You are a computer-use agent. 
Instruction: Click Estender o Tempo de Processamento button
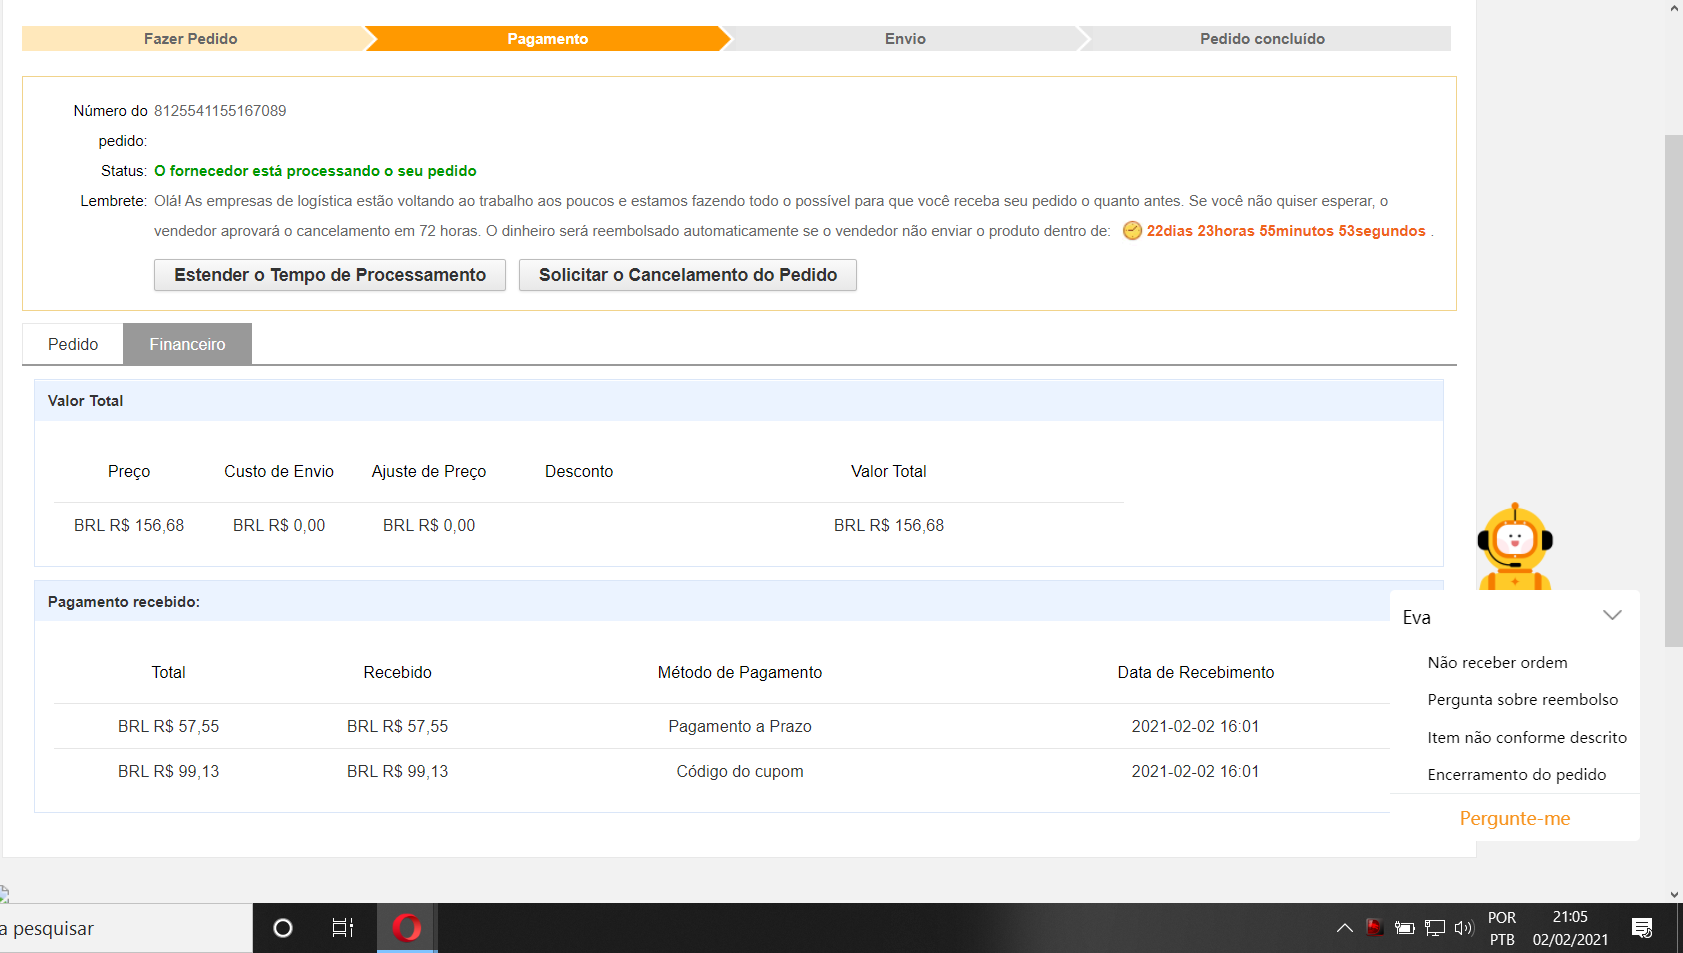[x=330, y=275]
